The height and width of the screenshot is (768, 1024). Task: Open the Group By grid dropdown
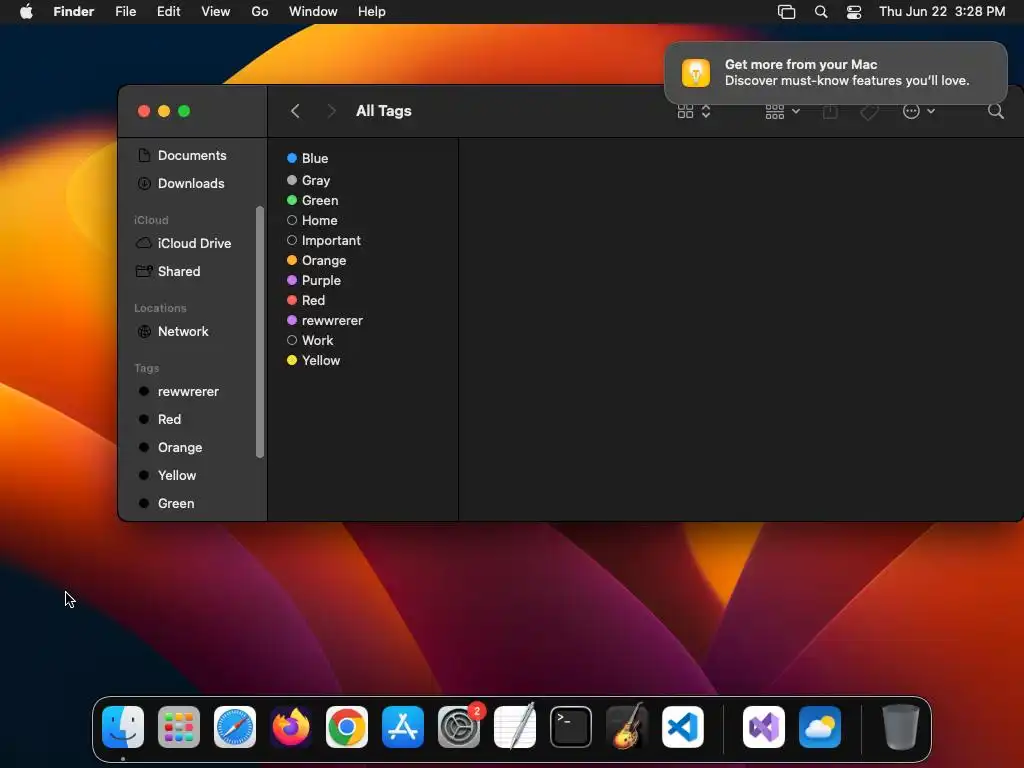(782, 112)
